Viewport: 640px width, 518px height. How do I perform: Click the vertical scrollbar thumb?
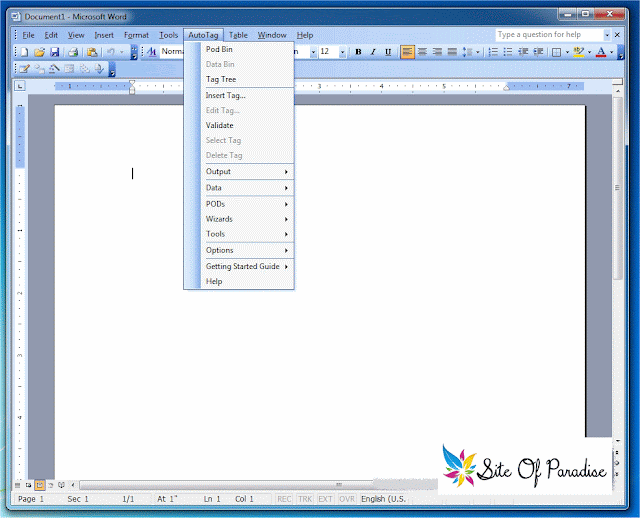[x=617, y=188]
